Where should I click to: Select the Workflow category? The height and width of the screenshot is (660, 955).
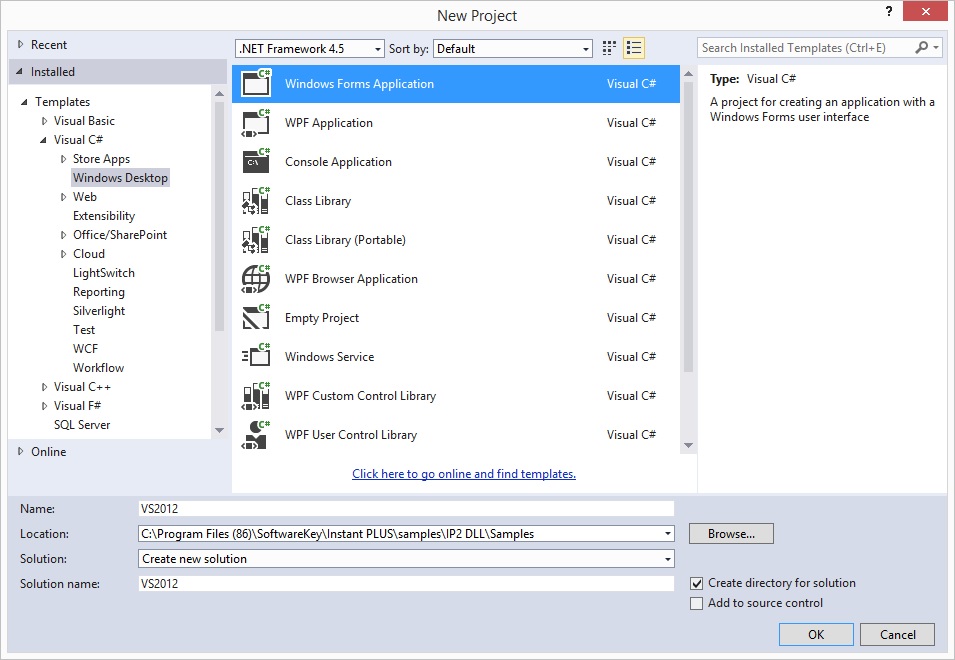pyautogui.click(x=98, y=368)
